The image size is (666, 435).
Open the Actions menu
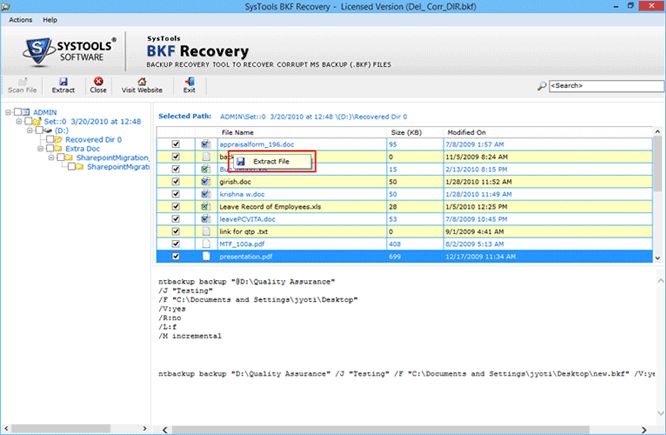coord(20,18)
